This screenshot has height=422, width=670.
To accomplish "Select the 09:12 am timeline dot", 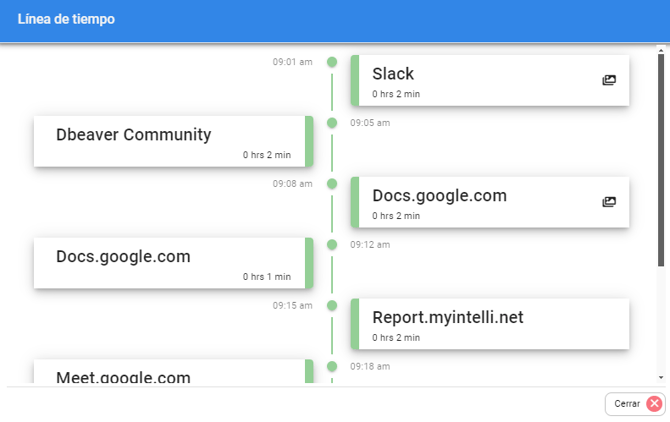I will click(332, 244).
